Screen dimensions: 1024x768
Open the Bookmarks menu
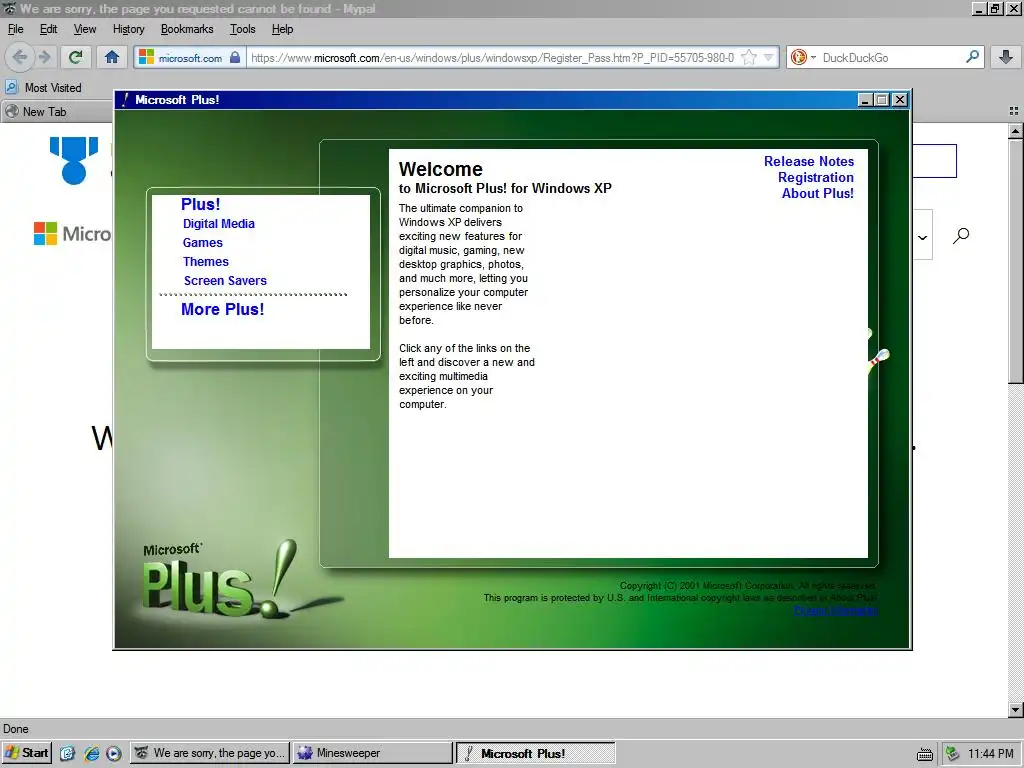pos(187,29)
